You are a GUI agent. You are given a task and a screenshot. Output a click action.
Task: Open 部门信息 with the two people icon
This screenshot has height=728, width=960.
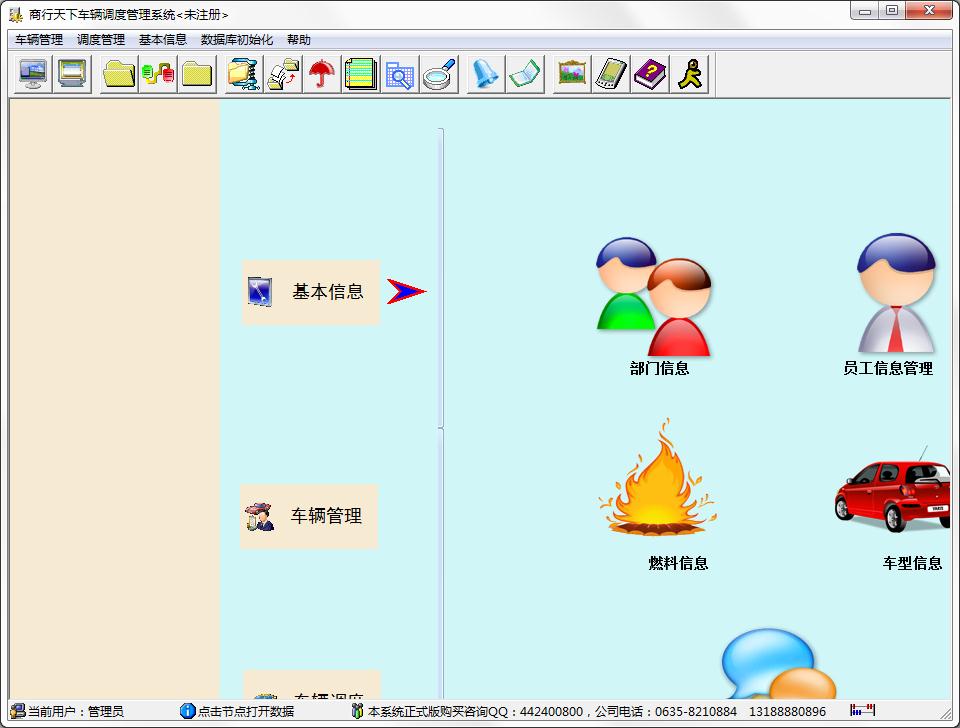click(x=653, y=296)
